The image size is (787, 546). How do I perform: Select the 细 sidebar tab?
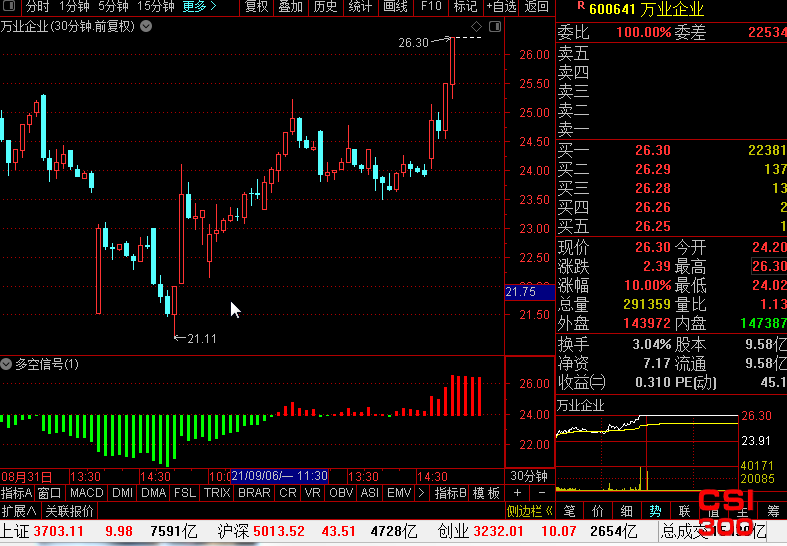click(626, 511)
